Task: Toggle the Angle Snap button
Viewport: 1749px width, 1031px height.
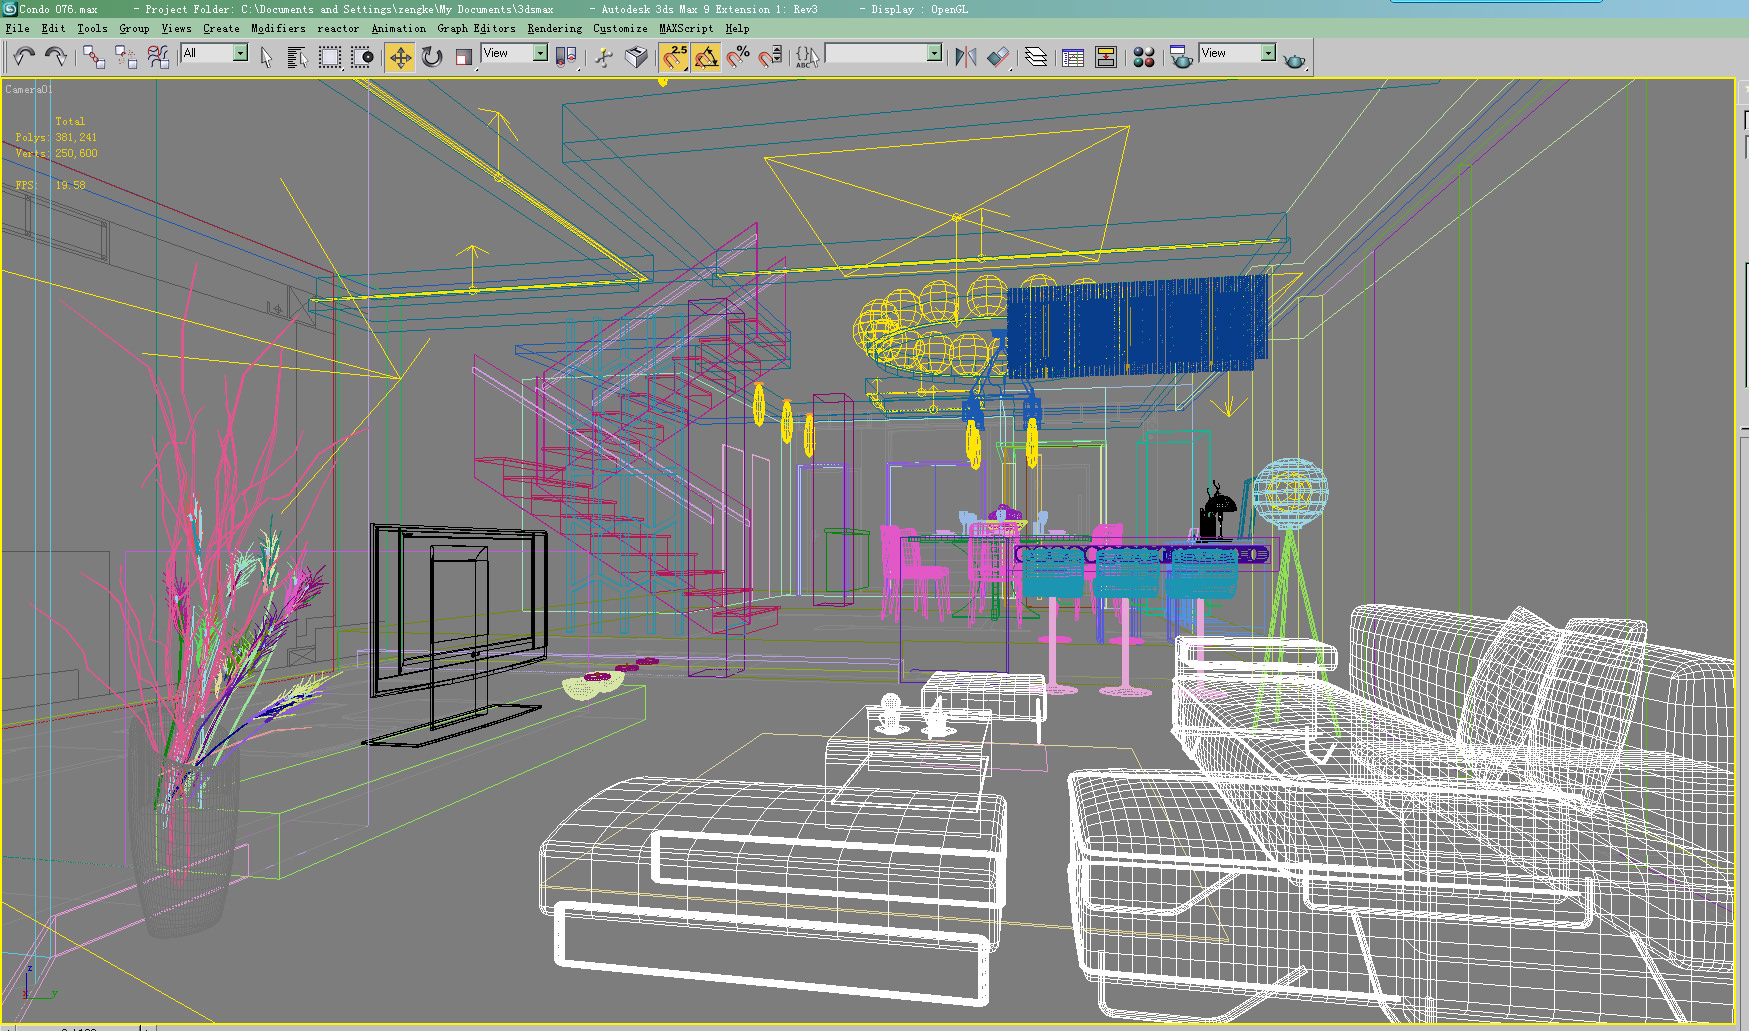Action: 706,57
